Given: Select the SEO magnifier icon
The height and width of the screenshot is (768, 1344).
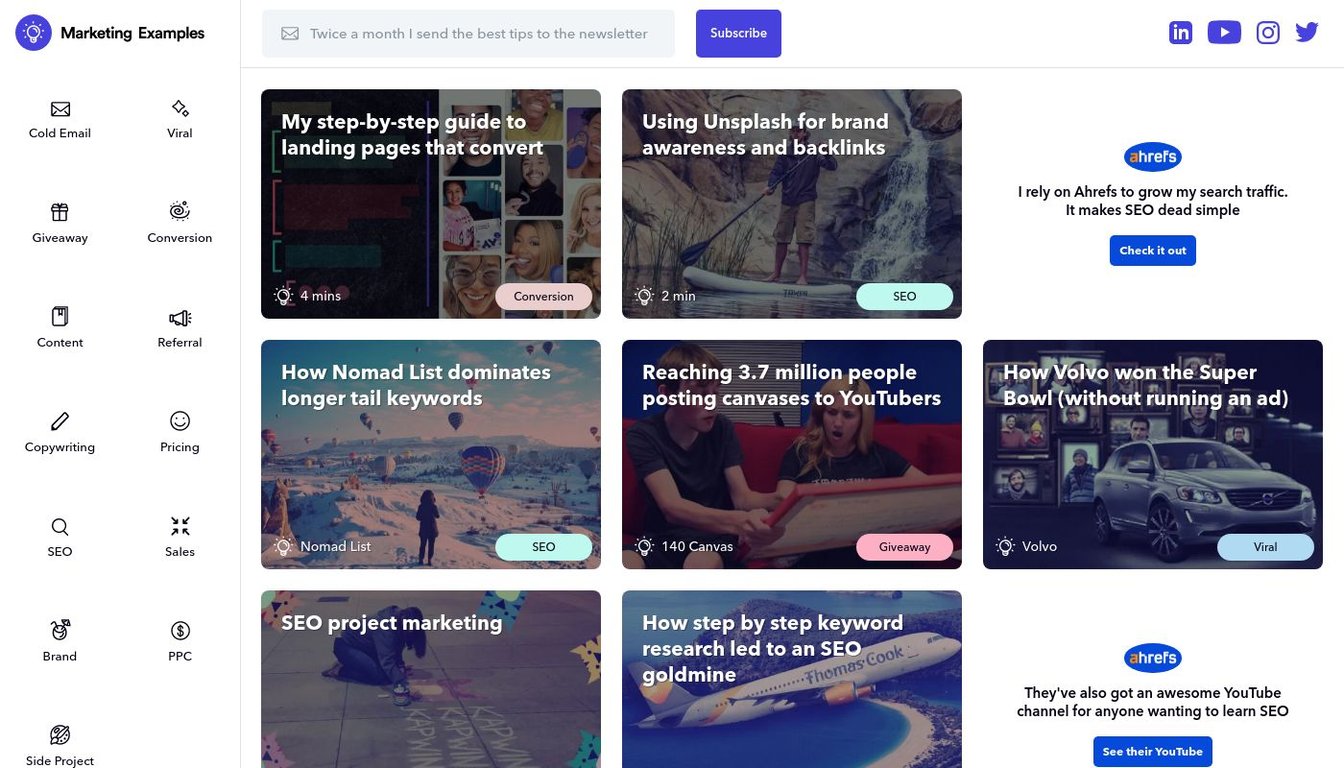Looking at the screenshot, I should 60,526.
